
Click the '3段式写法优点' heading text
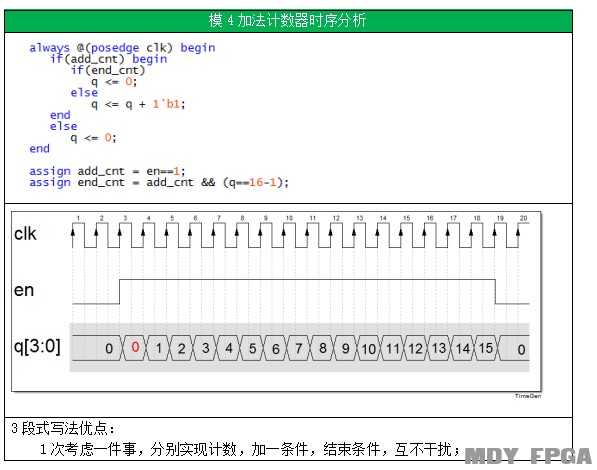point(63,428)
